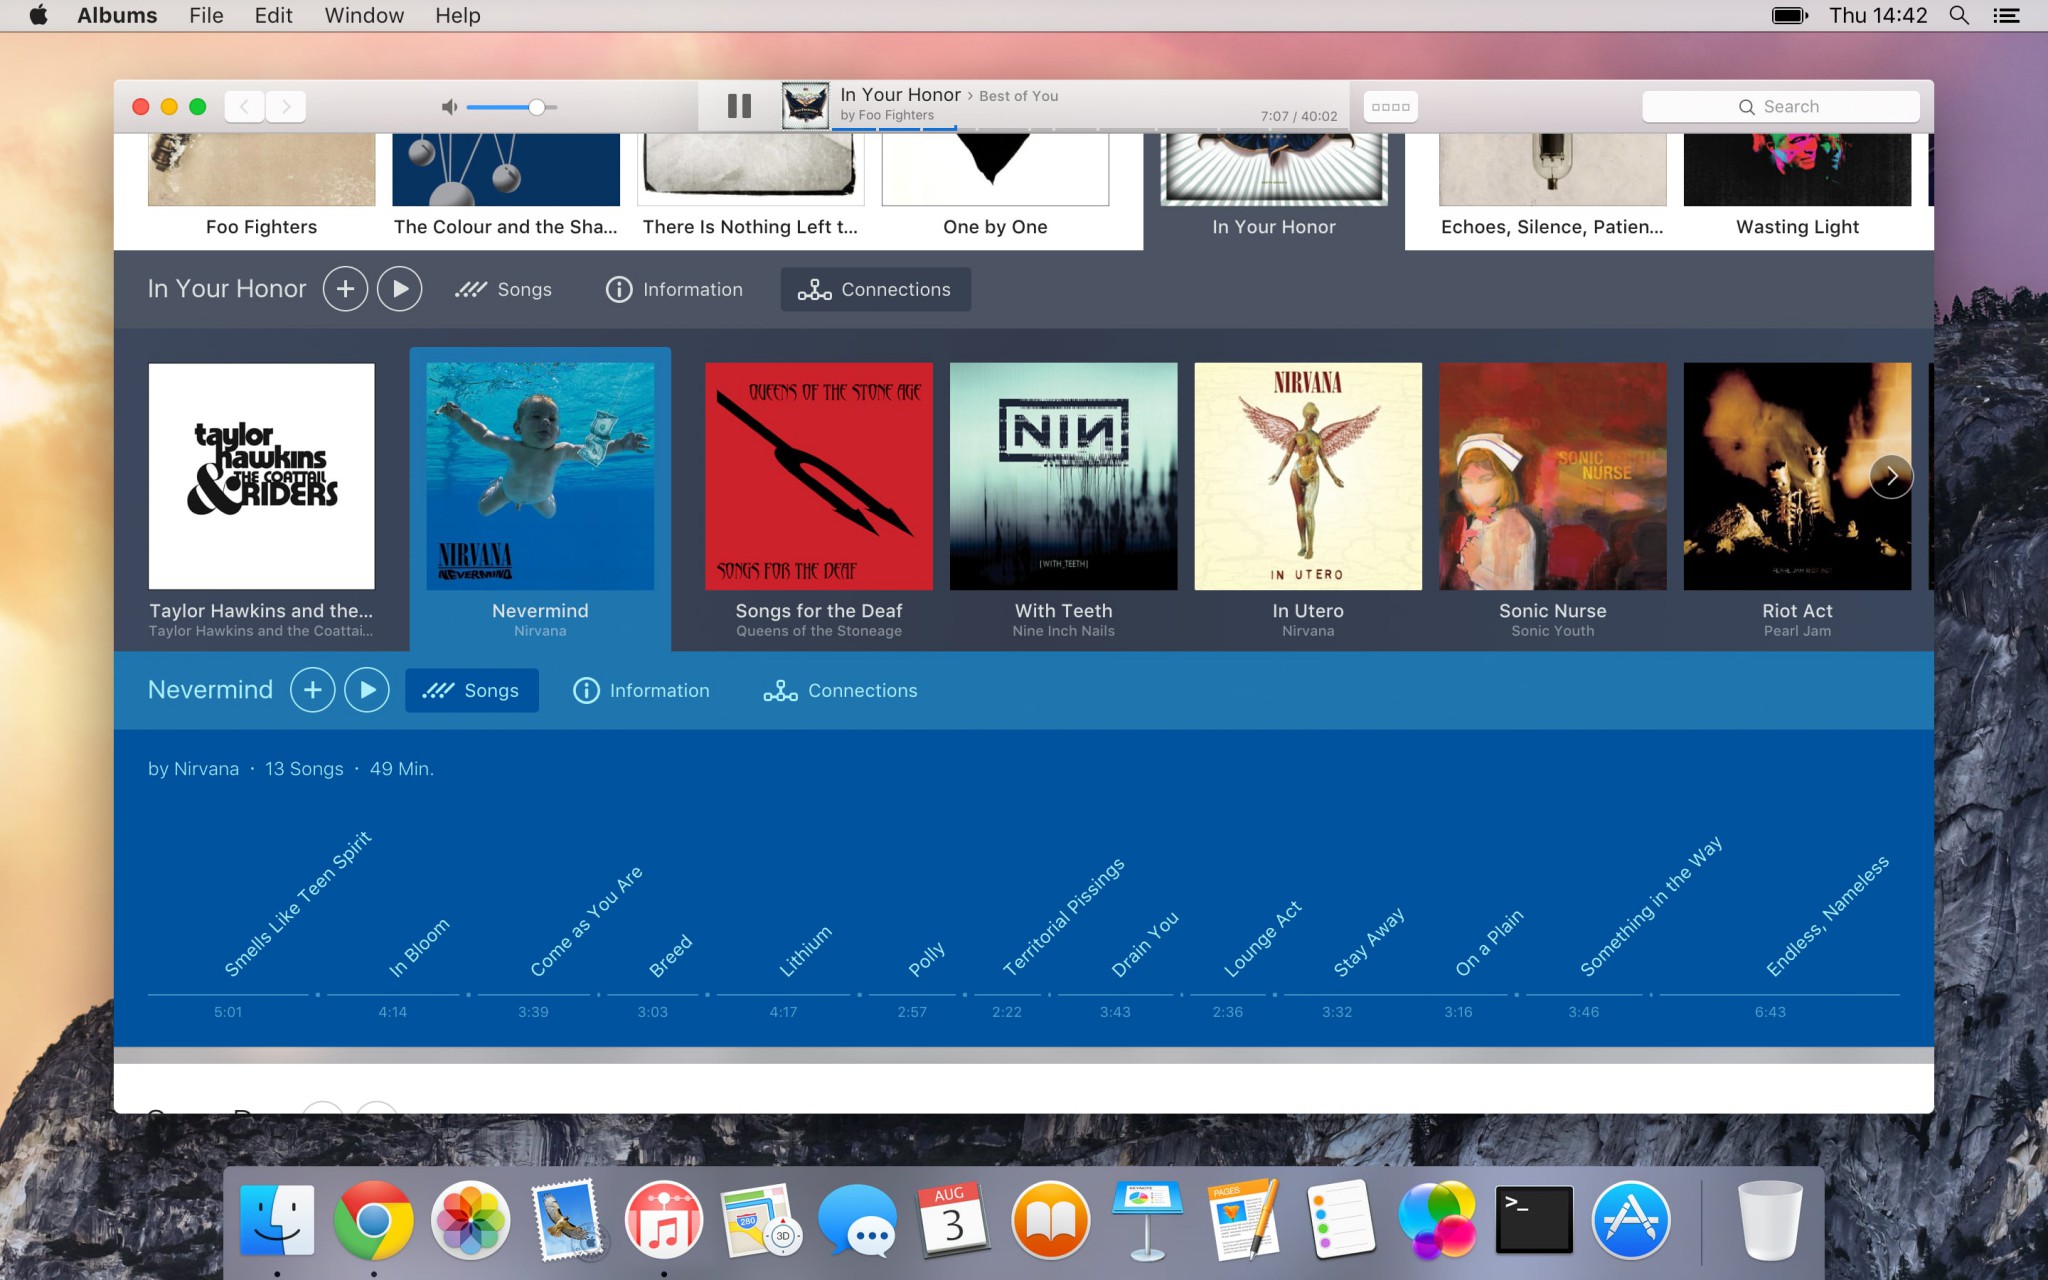Viewport: 2048px width, 1280px height.
Task: Open the File menu
Action: tap(206, 15)
